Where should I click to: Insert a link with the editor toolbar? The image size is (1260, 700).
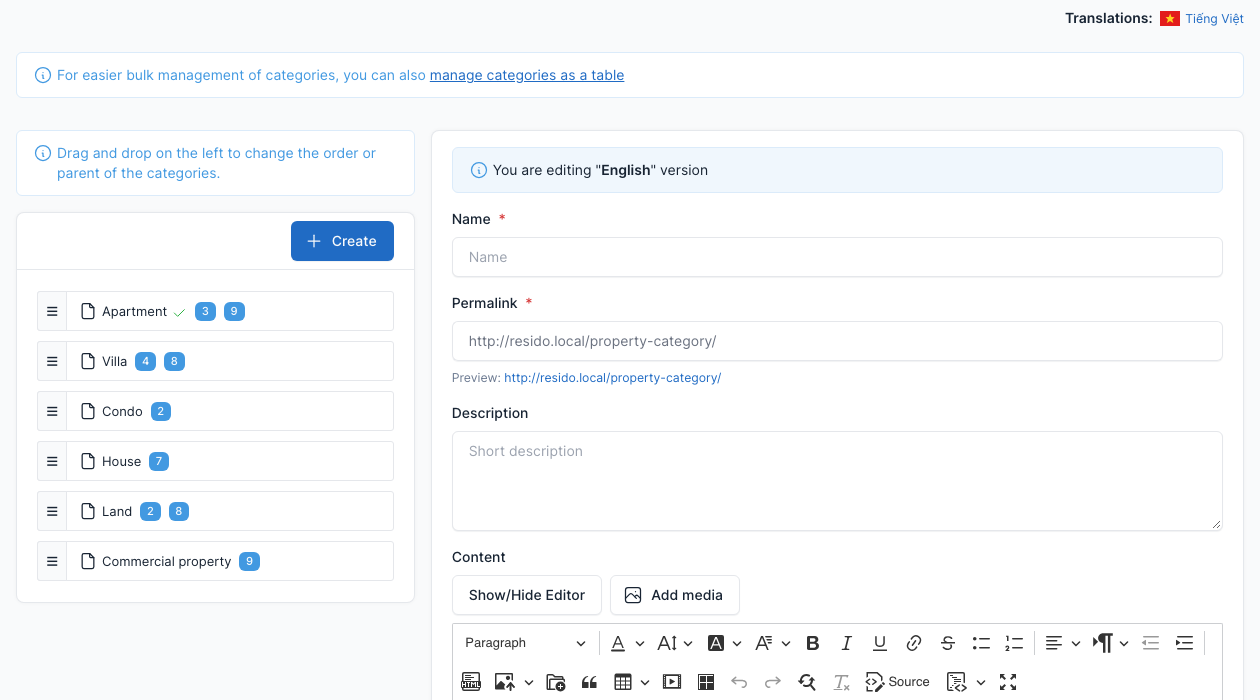[914, 643]
